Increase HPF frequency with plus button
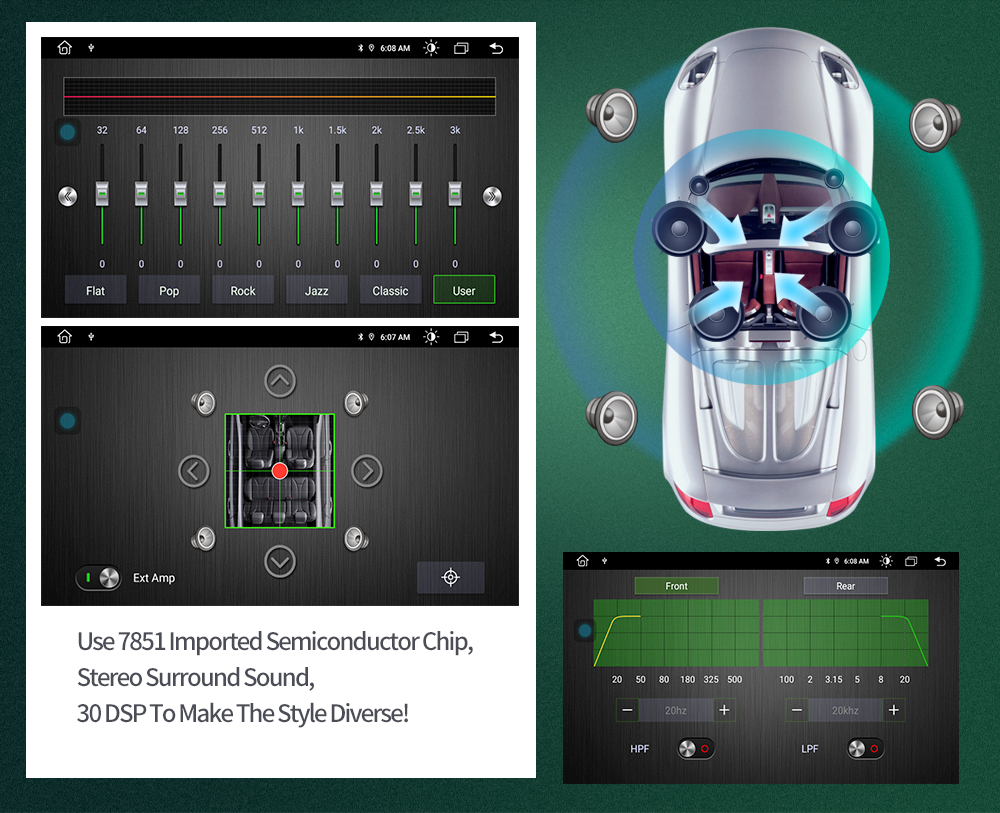The height and width of the screenshot is (813, 1000). [x=724, y=710]
